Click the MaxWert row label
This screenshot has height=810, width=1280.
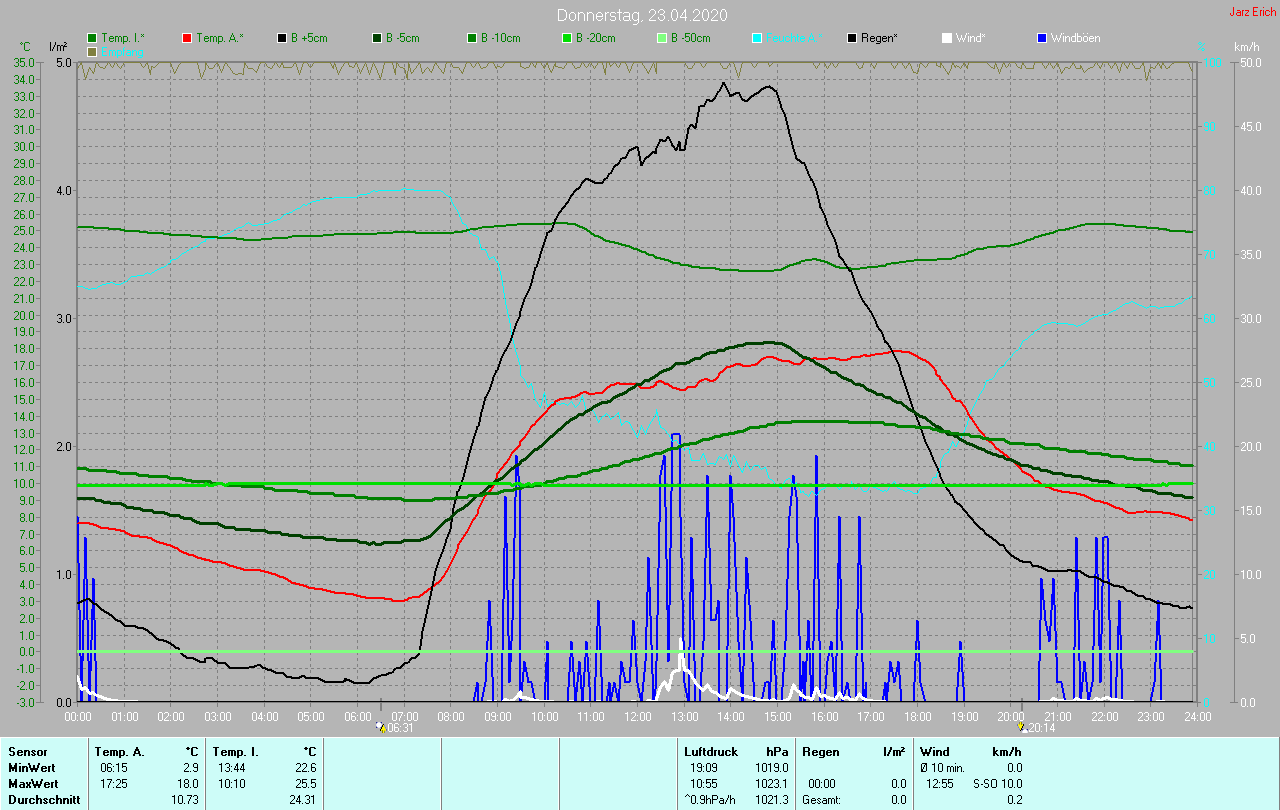click(x=34, y=783)
